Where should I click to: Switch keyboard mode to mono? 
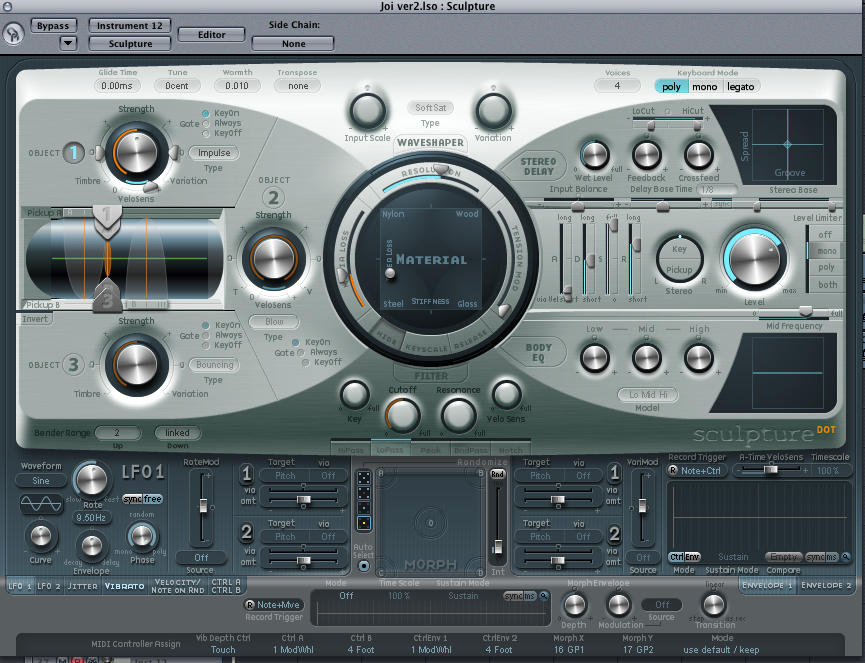(704, 87)
